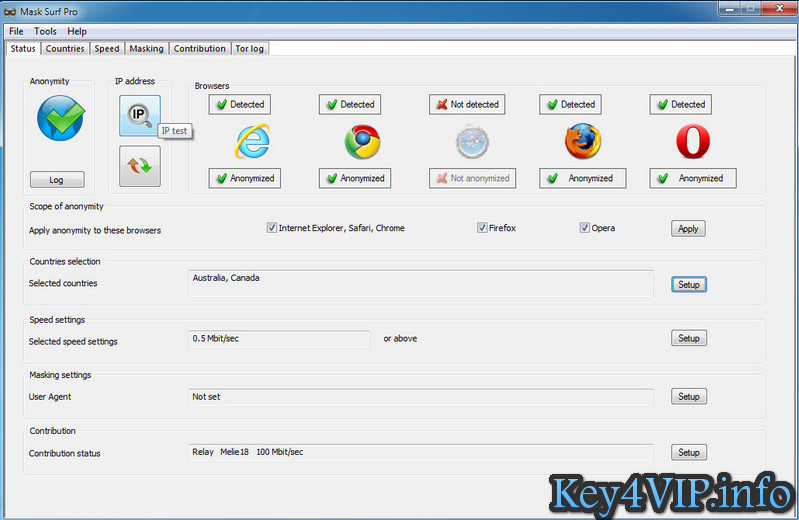The image size is (799, 520).
Task: Run the IP test magnifier button
Action: (140, 116)
